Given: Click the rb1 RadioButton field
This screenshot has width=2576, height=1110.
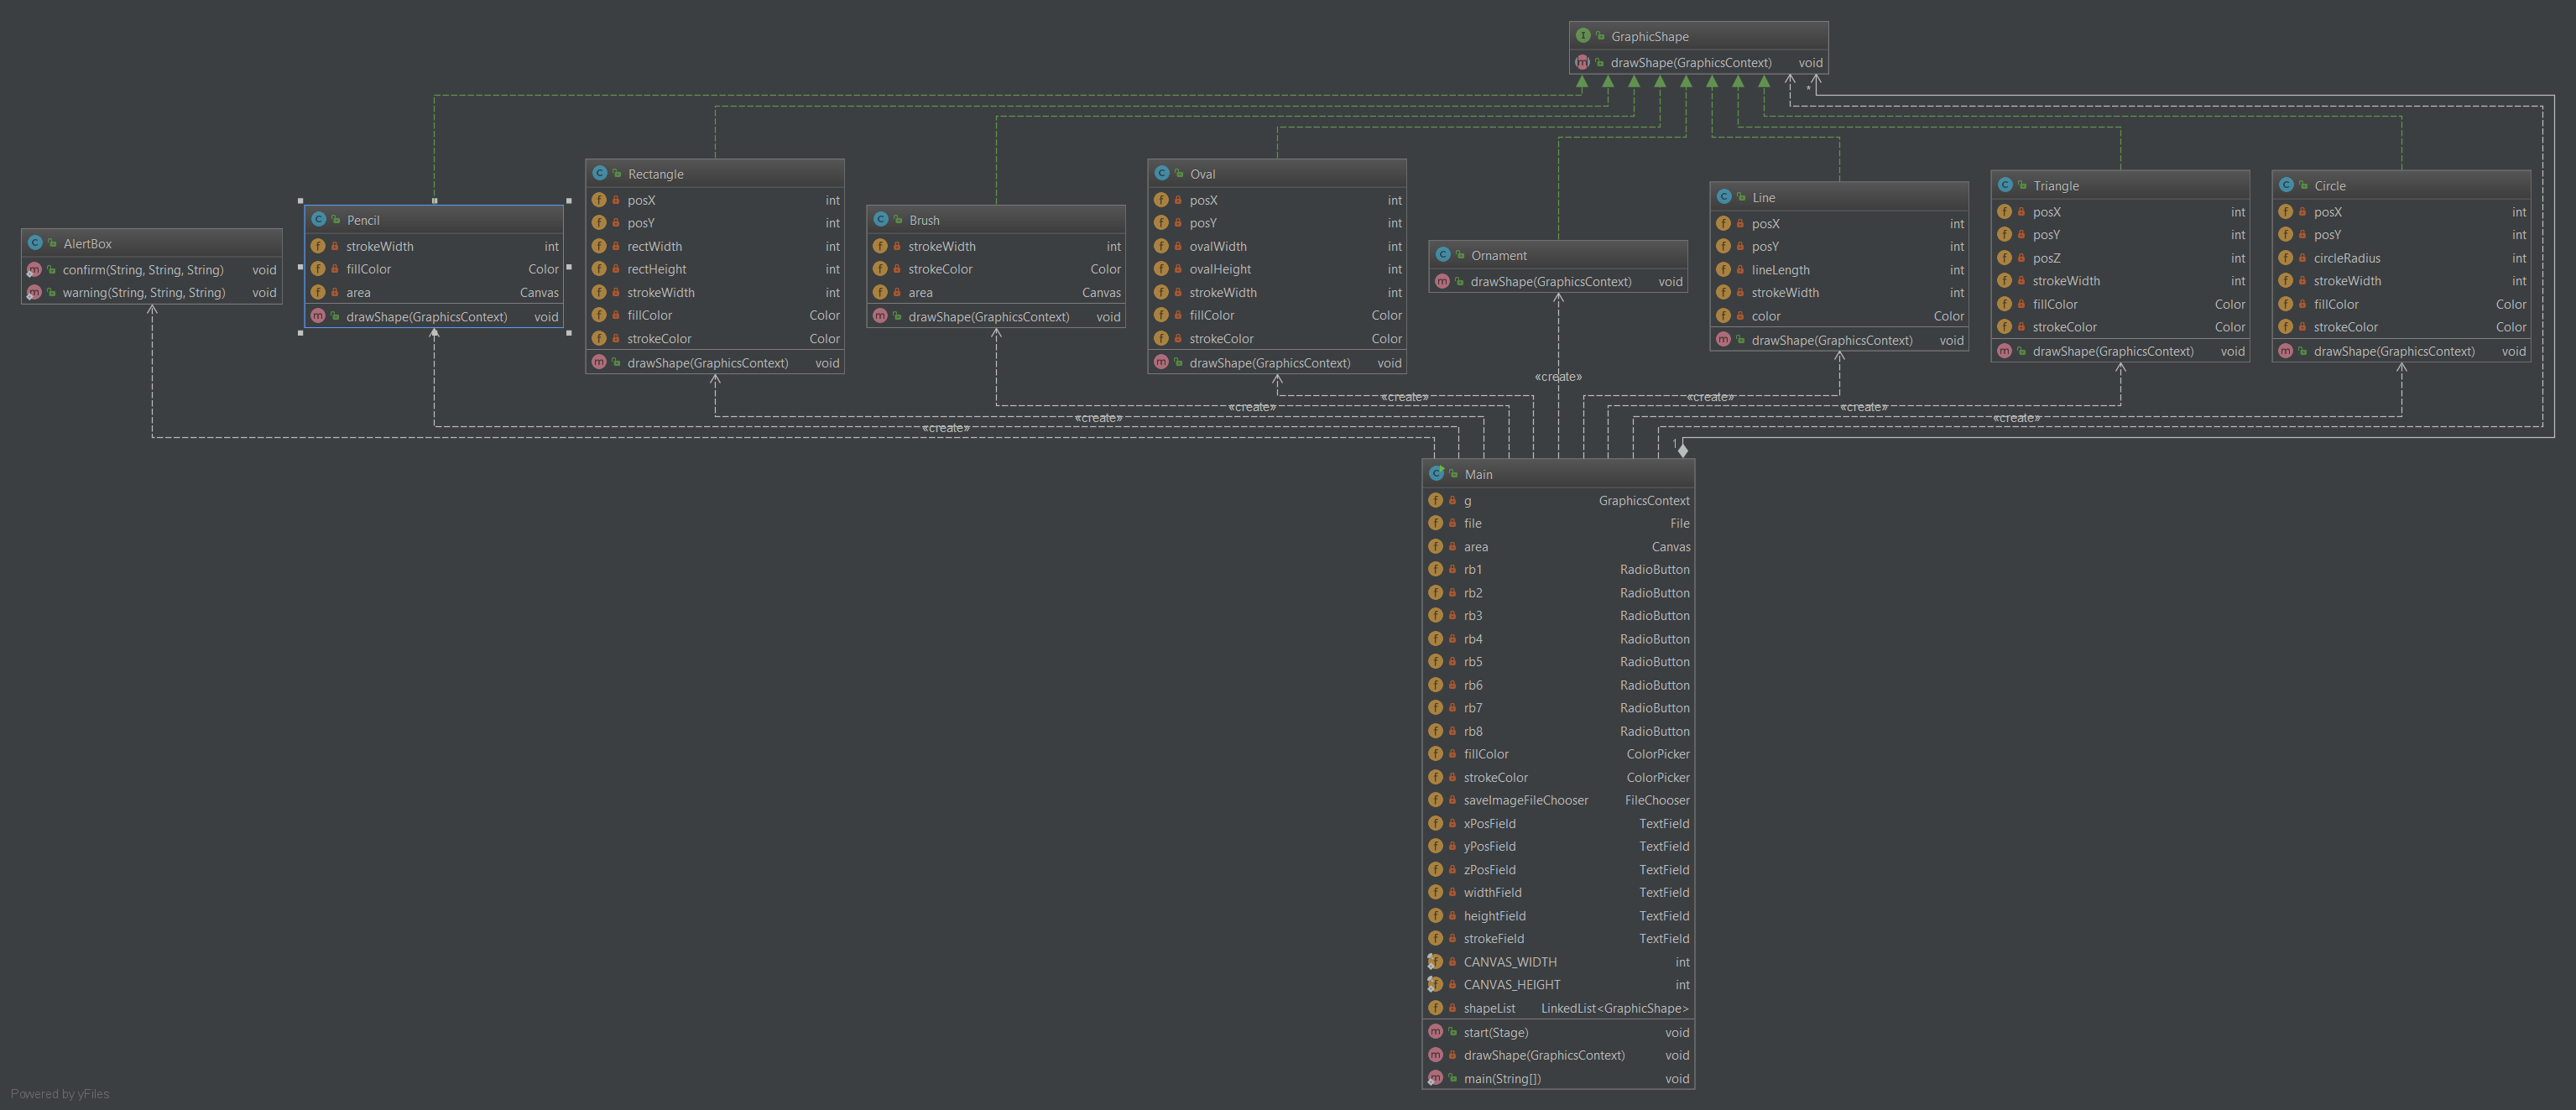Looking at the screenshot, I should [1558, 569].
